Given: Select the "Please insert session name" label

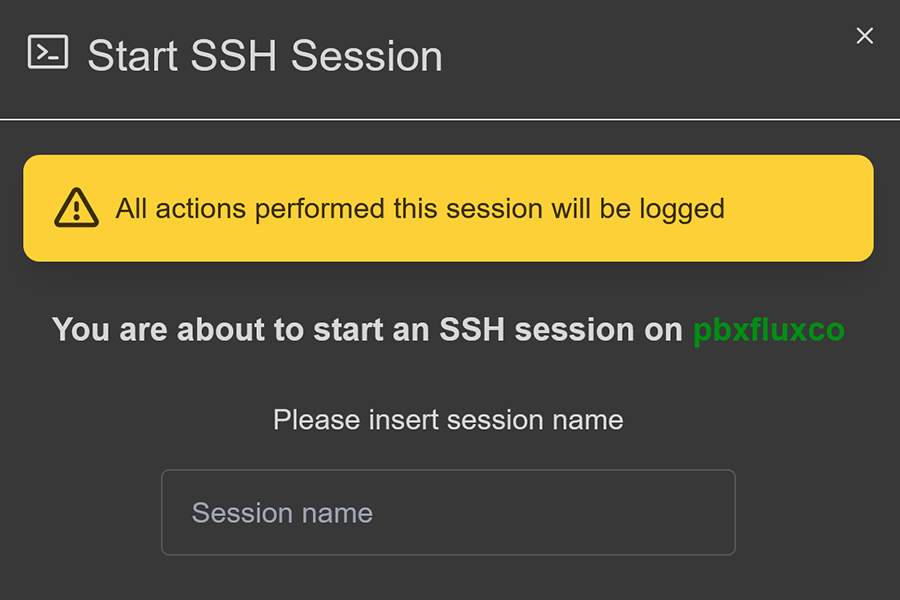Looking at the screenshot, I should (448, 420).
